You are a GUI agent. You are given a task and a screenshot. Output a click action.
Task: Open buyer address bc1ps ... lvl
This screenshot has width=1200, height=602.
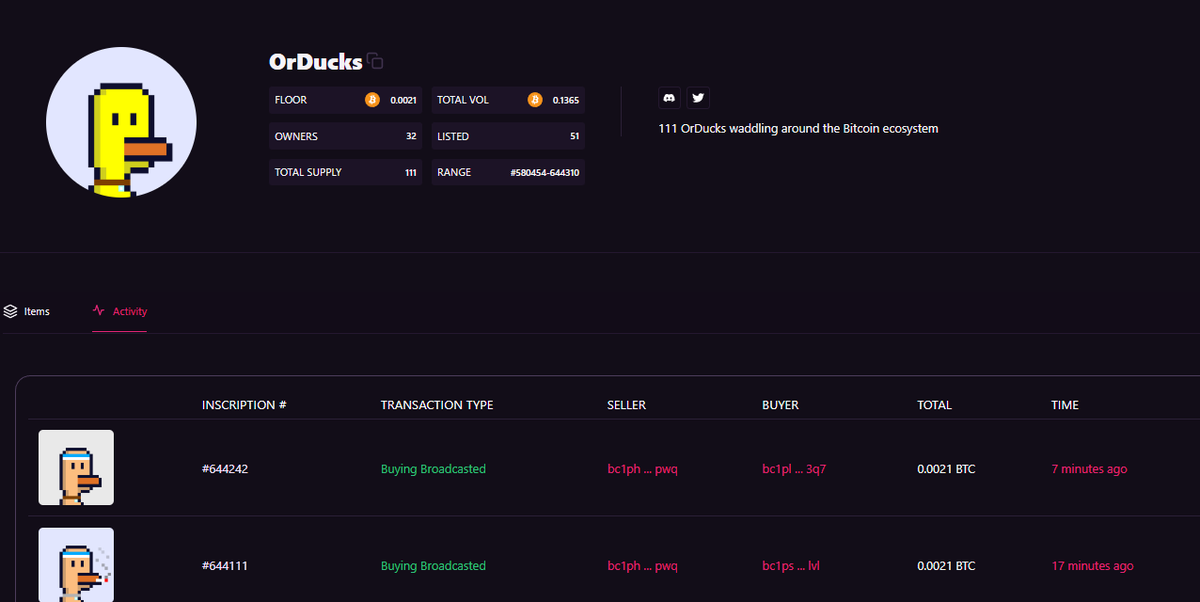791,566
